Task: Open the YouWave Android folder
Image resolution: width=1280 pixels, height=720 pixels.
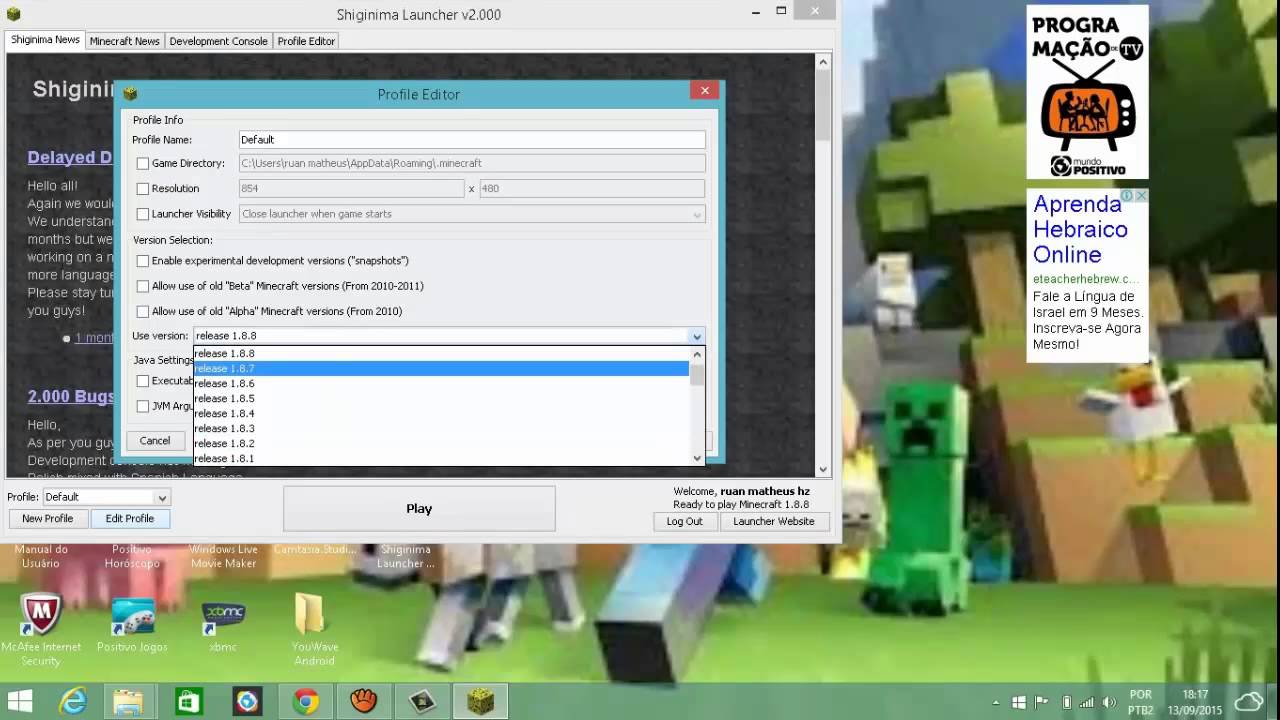Action: (314, 629)
